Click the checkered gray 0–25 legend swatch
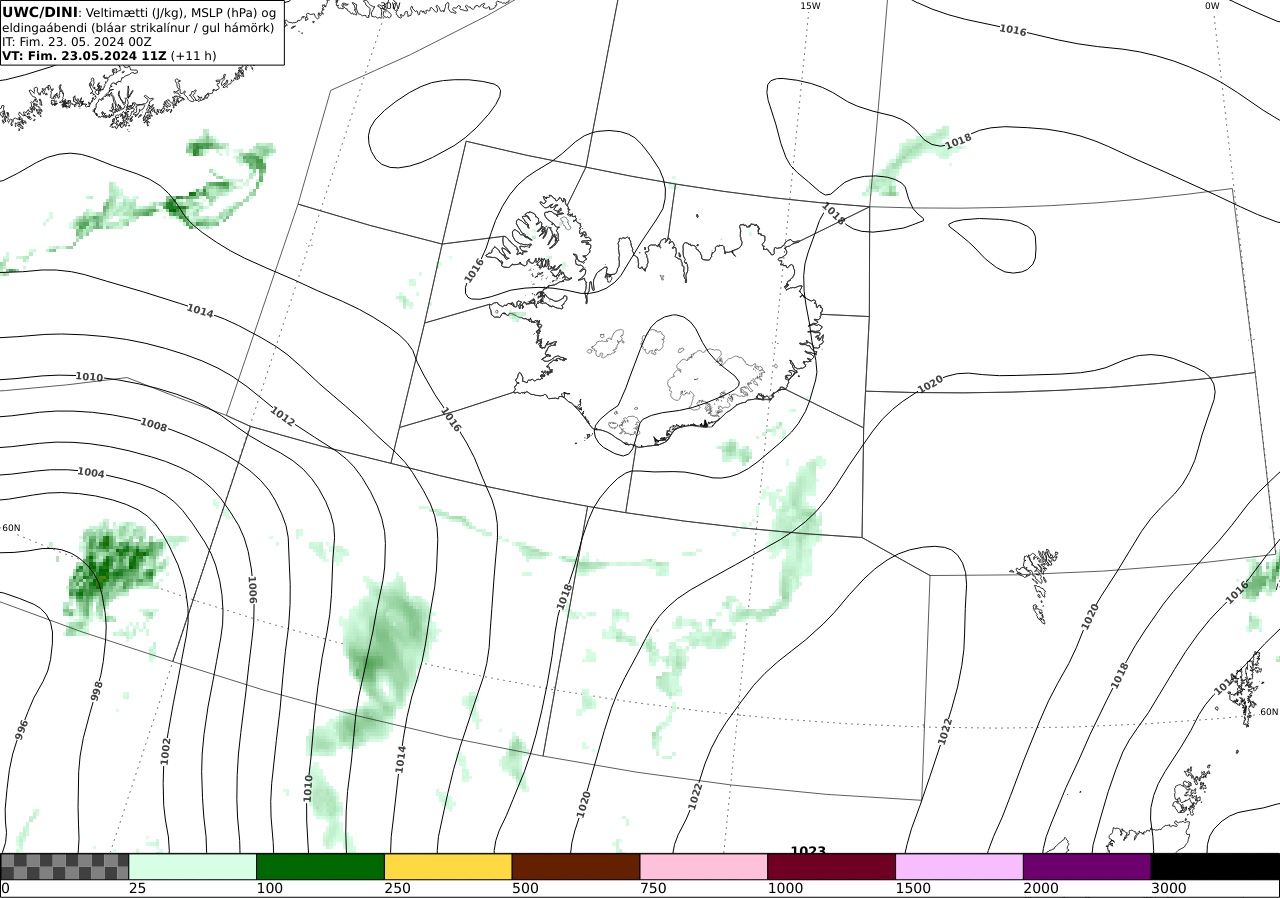This screenshot has height=898, width=1280. pyautogui.click(x=65, y=866)
